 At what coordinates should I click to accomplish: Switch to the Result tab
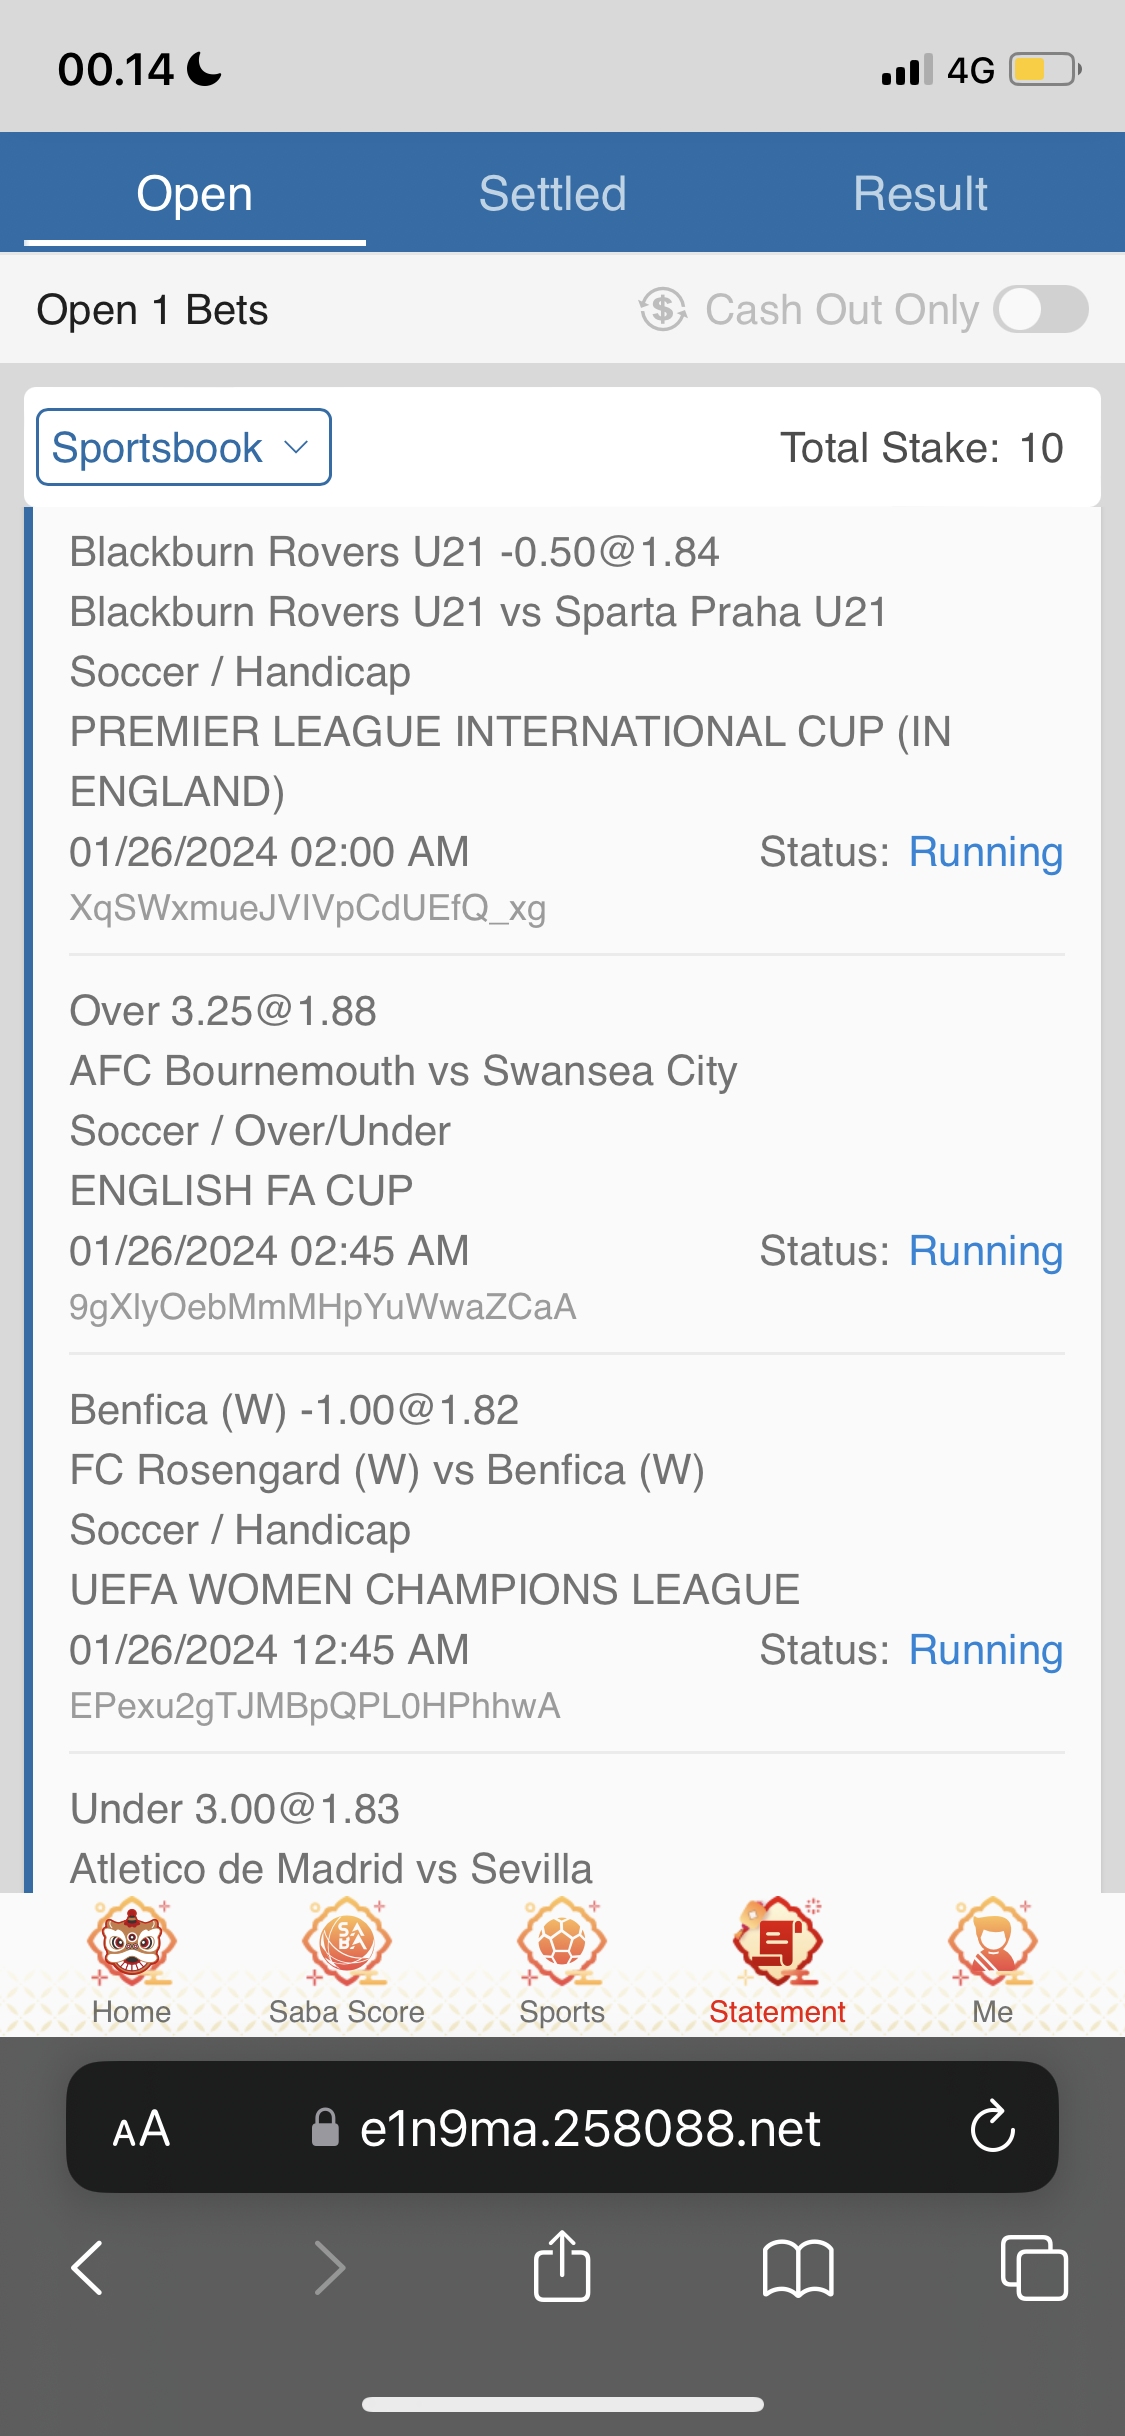tap(920, 193)
